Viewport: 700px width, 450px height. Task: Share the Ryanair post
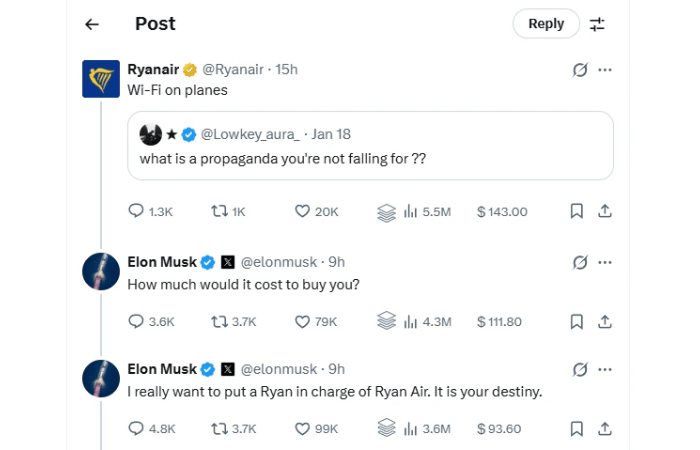[604, 212]
